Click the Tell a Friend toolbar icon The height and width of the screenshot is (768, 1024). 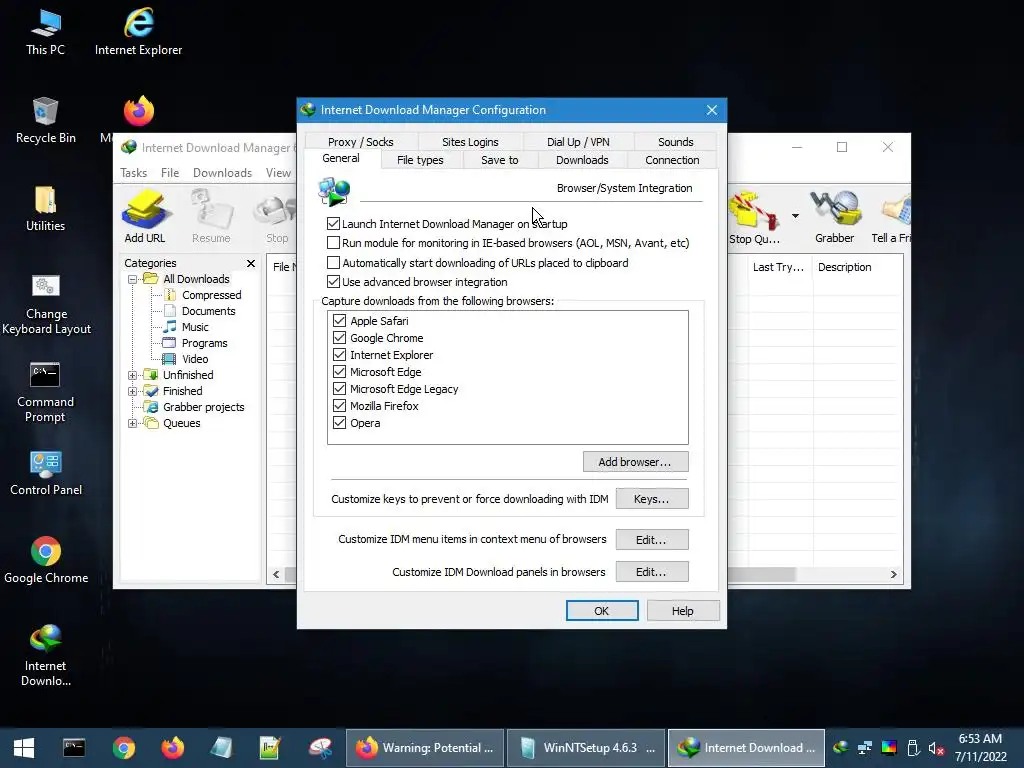click(x=891, y=217)
